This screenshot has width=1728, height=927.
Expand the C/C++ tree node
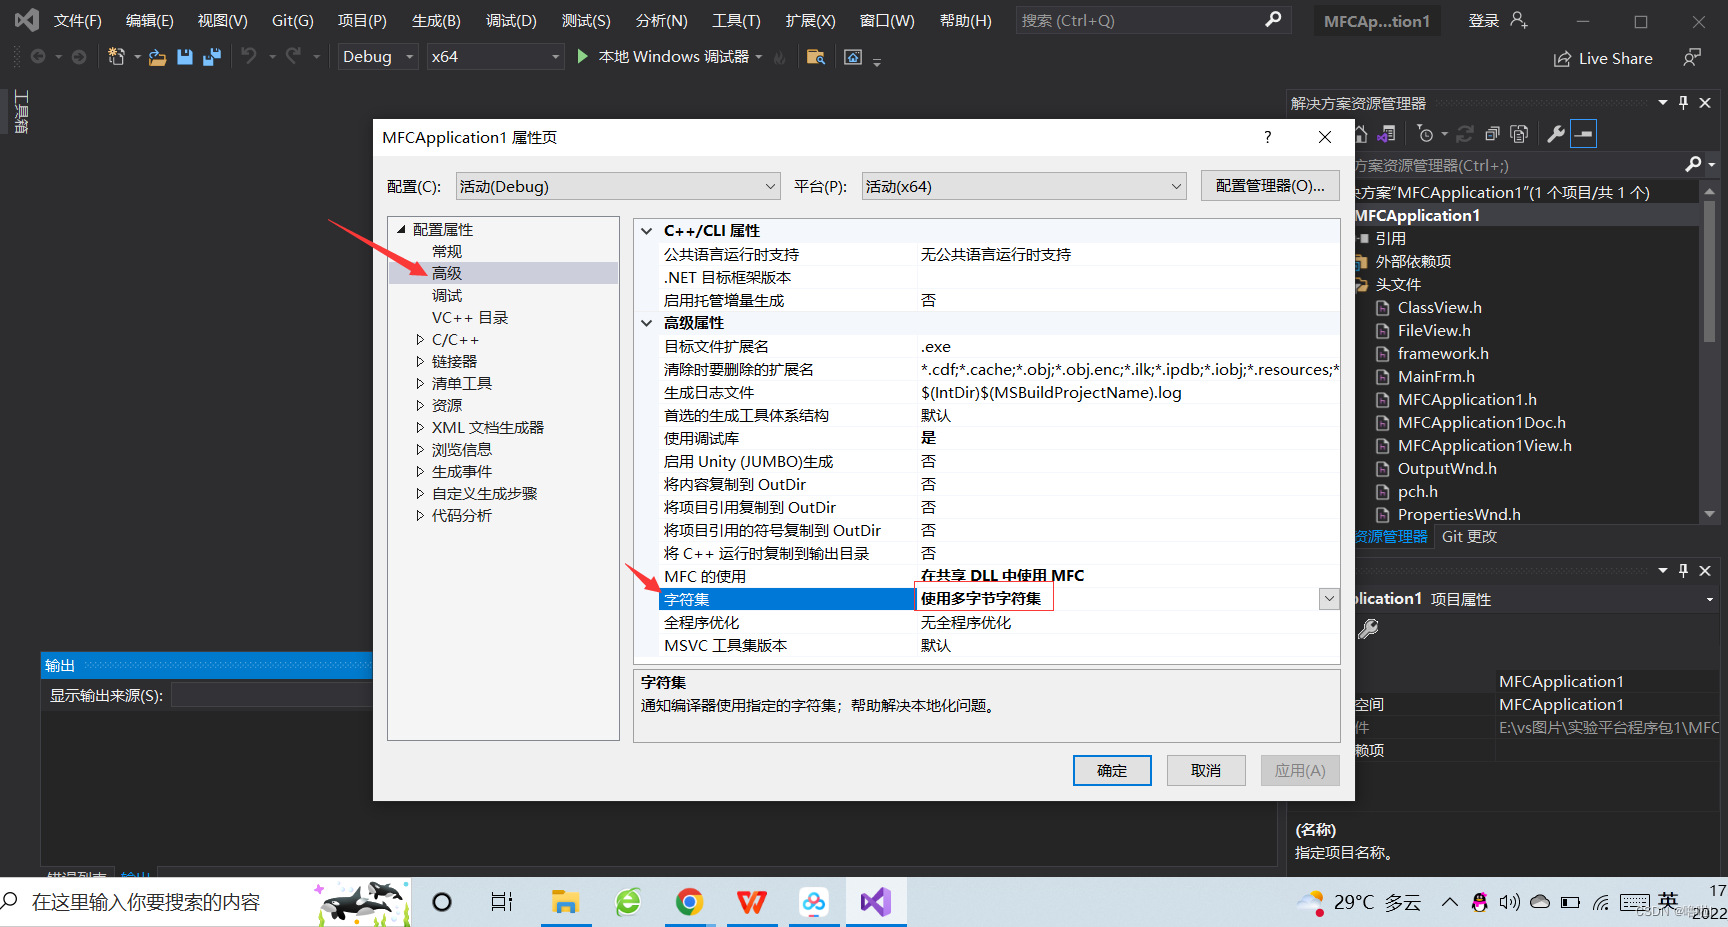tap(420, 340)
